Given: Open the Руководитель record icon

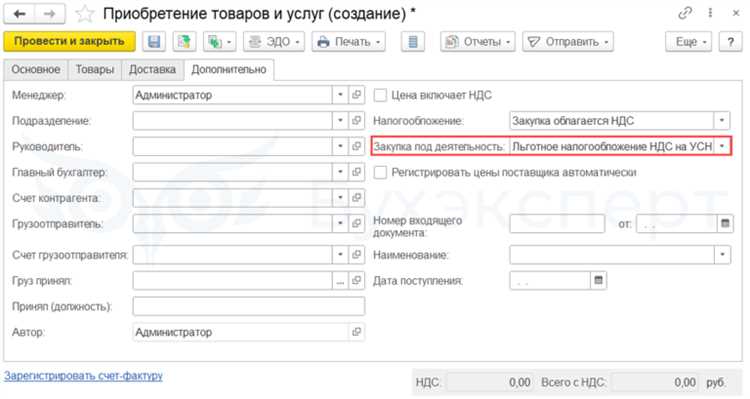Looking at the screenshot, I should (x=356, y=146).
